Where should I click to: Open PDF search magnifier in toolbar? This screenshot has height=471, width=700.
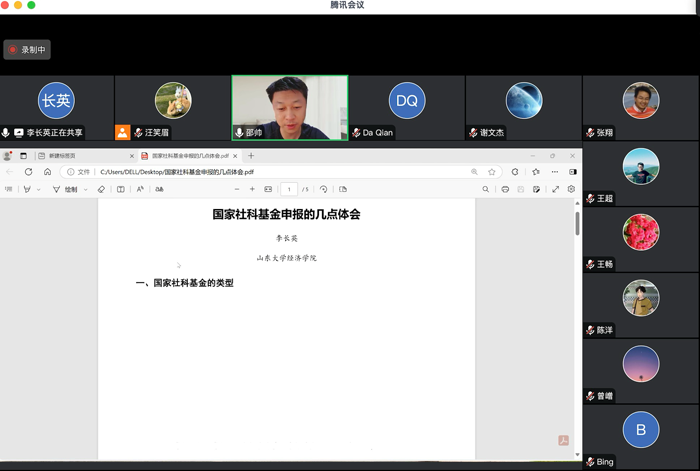[486, 189]
